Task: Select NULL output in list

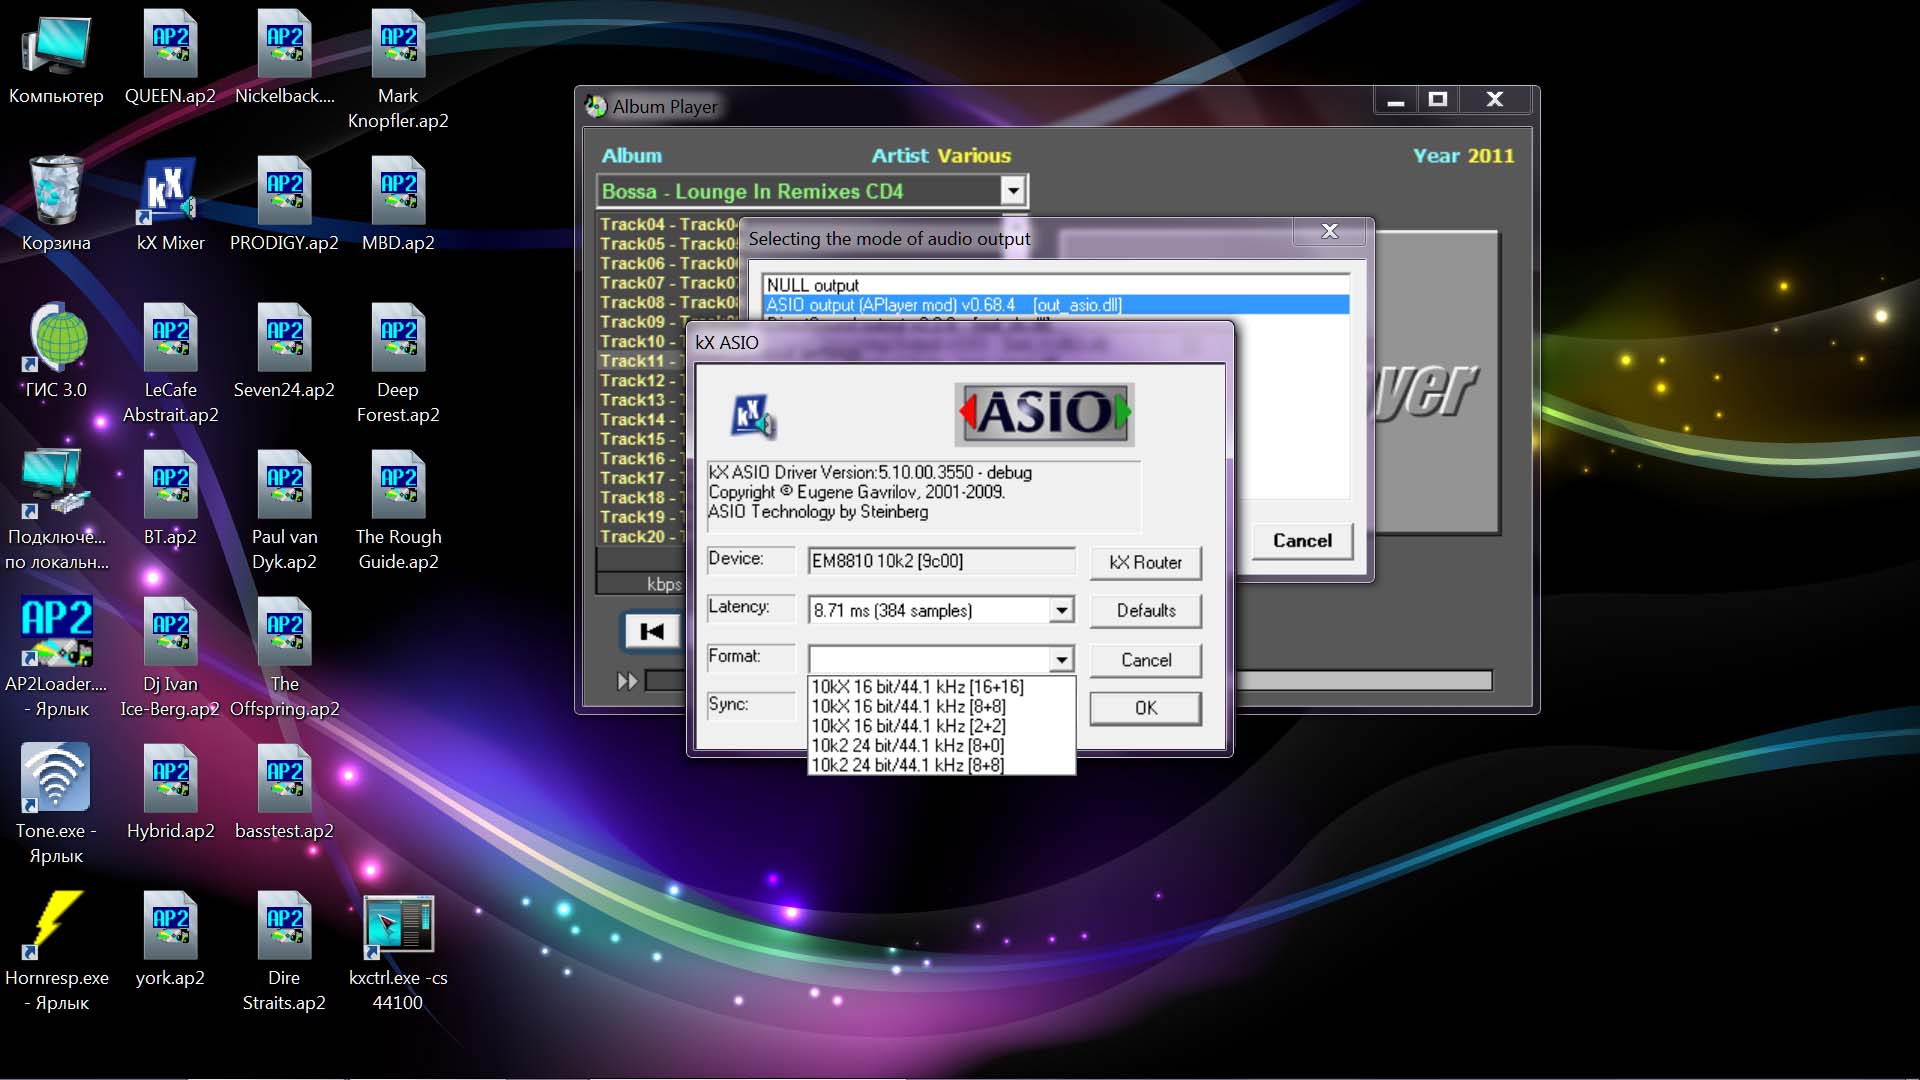Action: pos(1056,285)
